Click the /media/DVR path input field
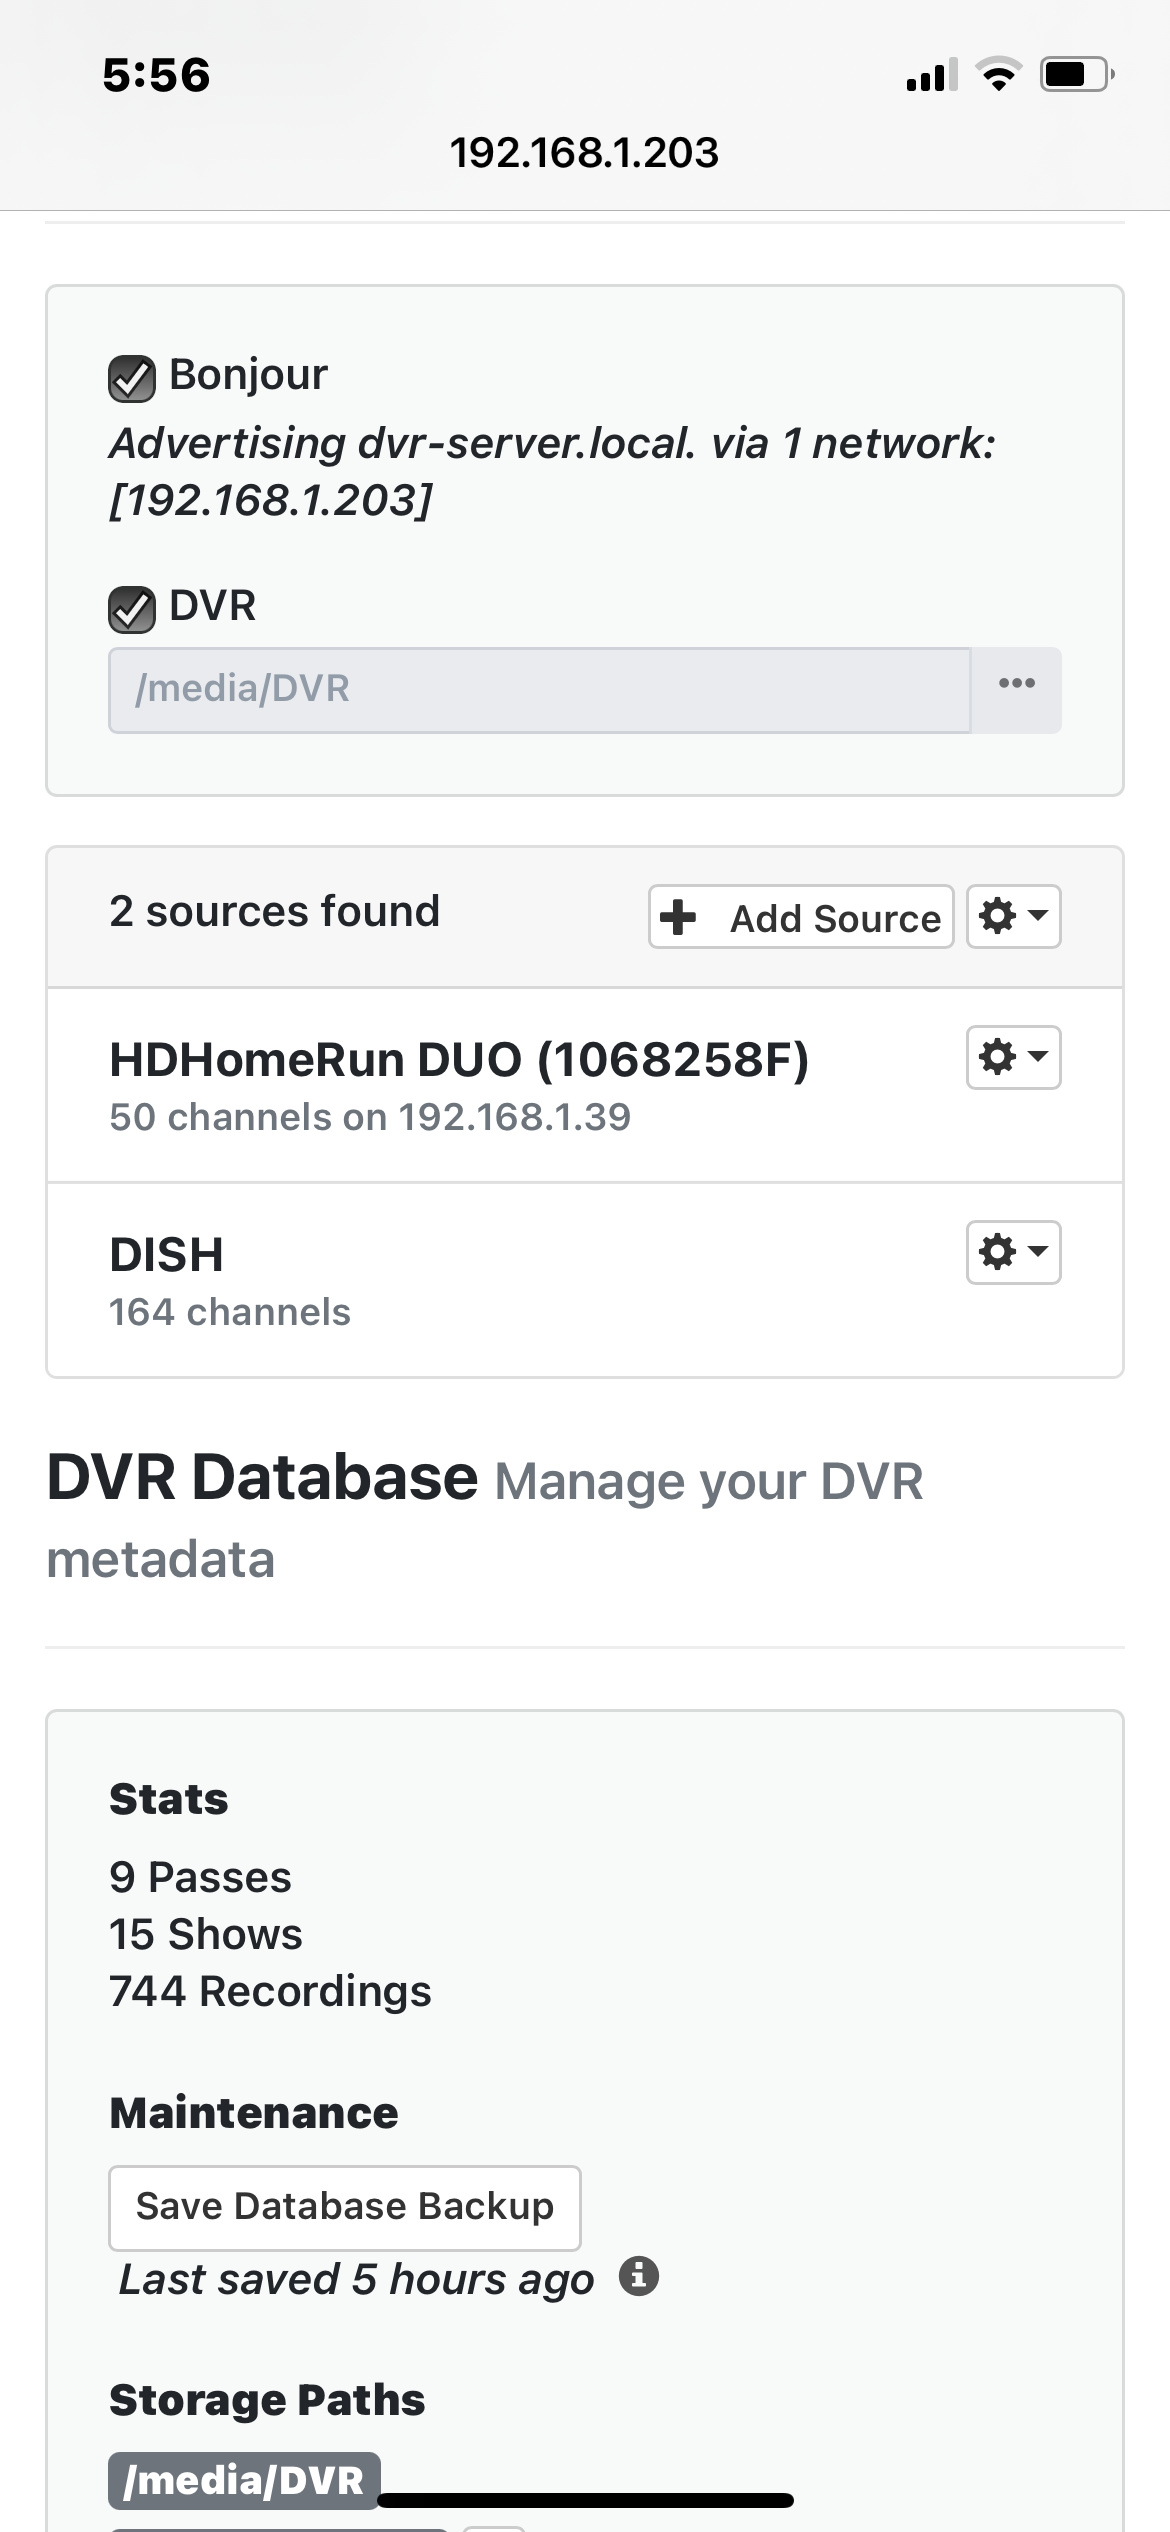The image size is (1170, 2532). 539,690
